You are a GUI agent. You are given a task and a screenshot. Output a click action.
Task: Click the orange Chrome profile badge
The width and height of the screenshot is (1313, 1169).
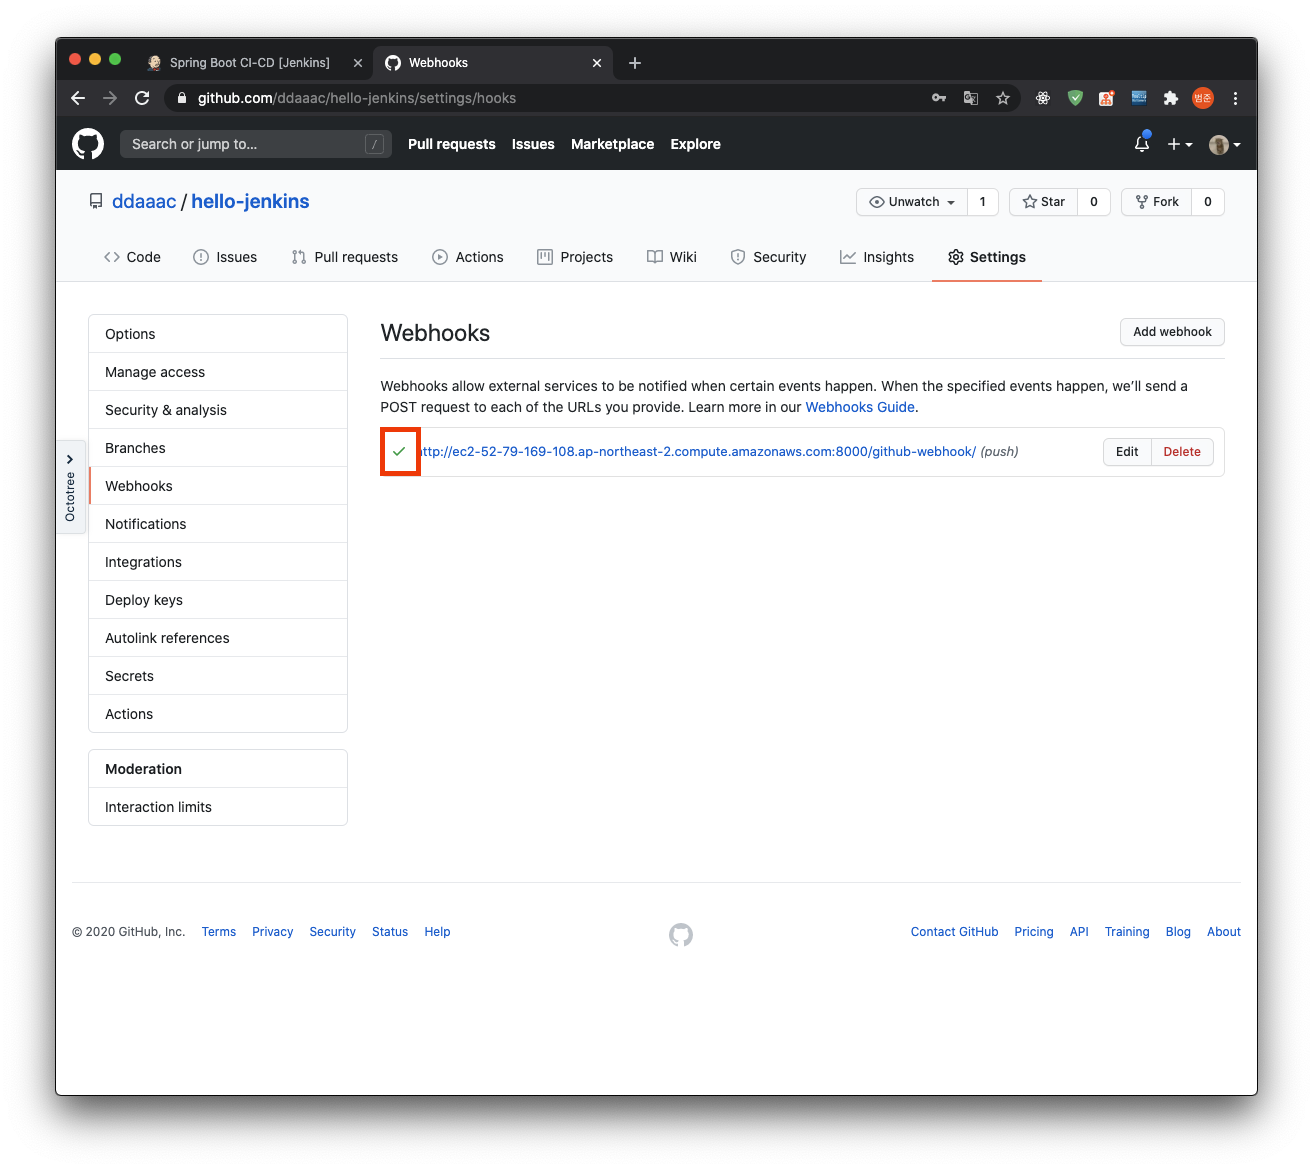1203,98
